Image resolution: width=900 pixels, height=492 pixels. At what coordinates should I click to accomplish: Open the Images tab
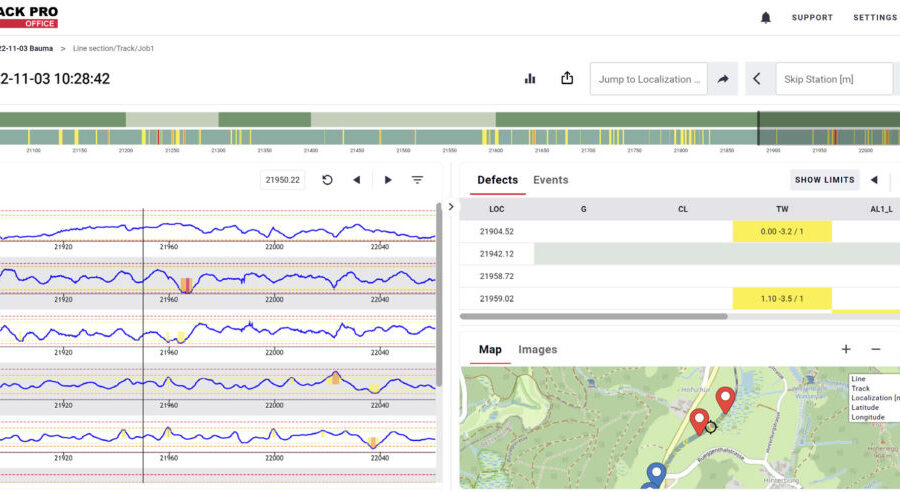[x=537, y=349]
